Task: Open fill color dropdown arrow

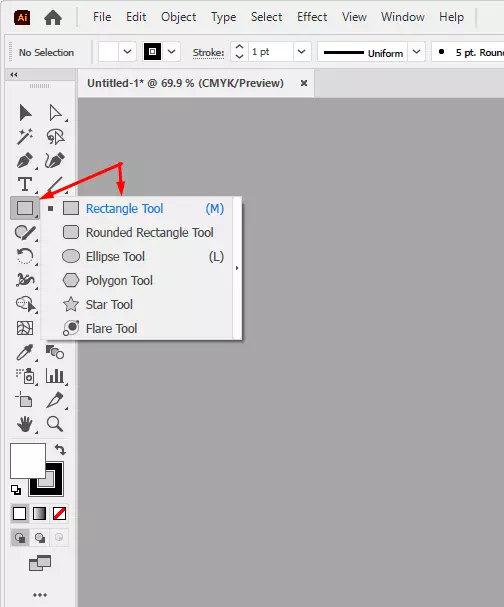Action: tap(127, 52)
